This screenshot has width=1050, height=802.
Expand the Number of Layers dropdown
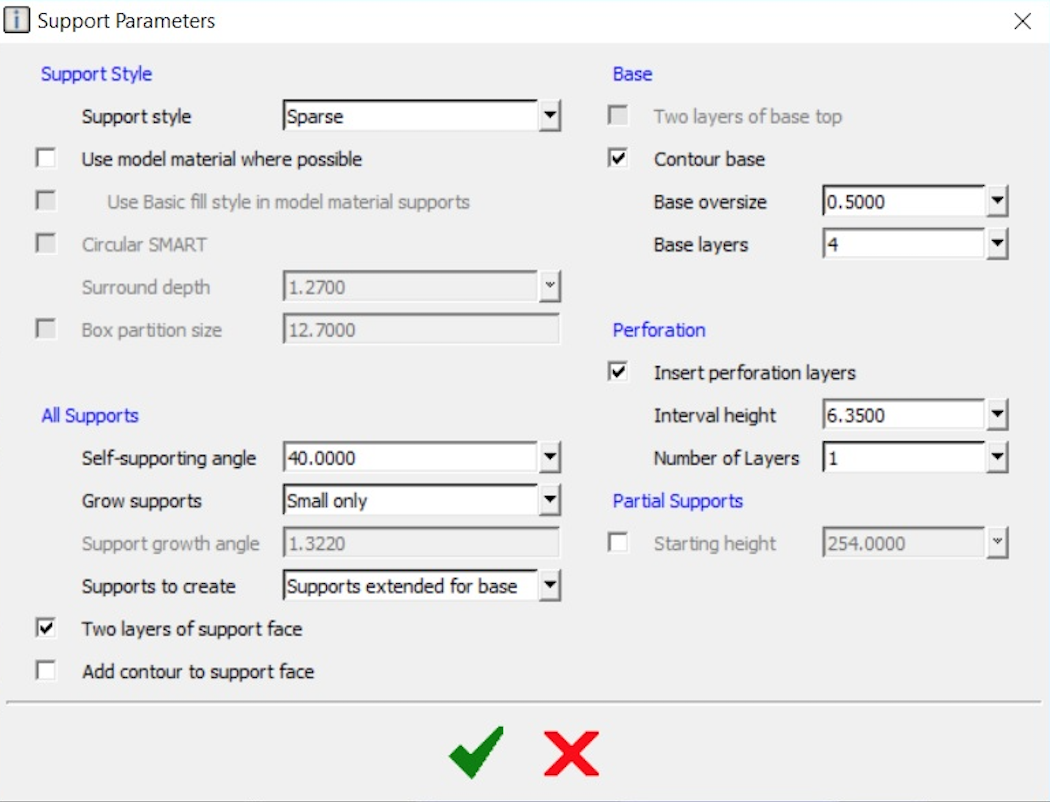[x=997, y=459]
